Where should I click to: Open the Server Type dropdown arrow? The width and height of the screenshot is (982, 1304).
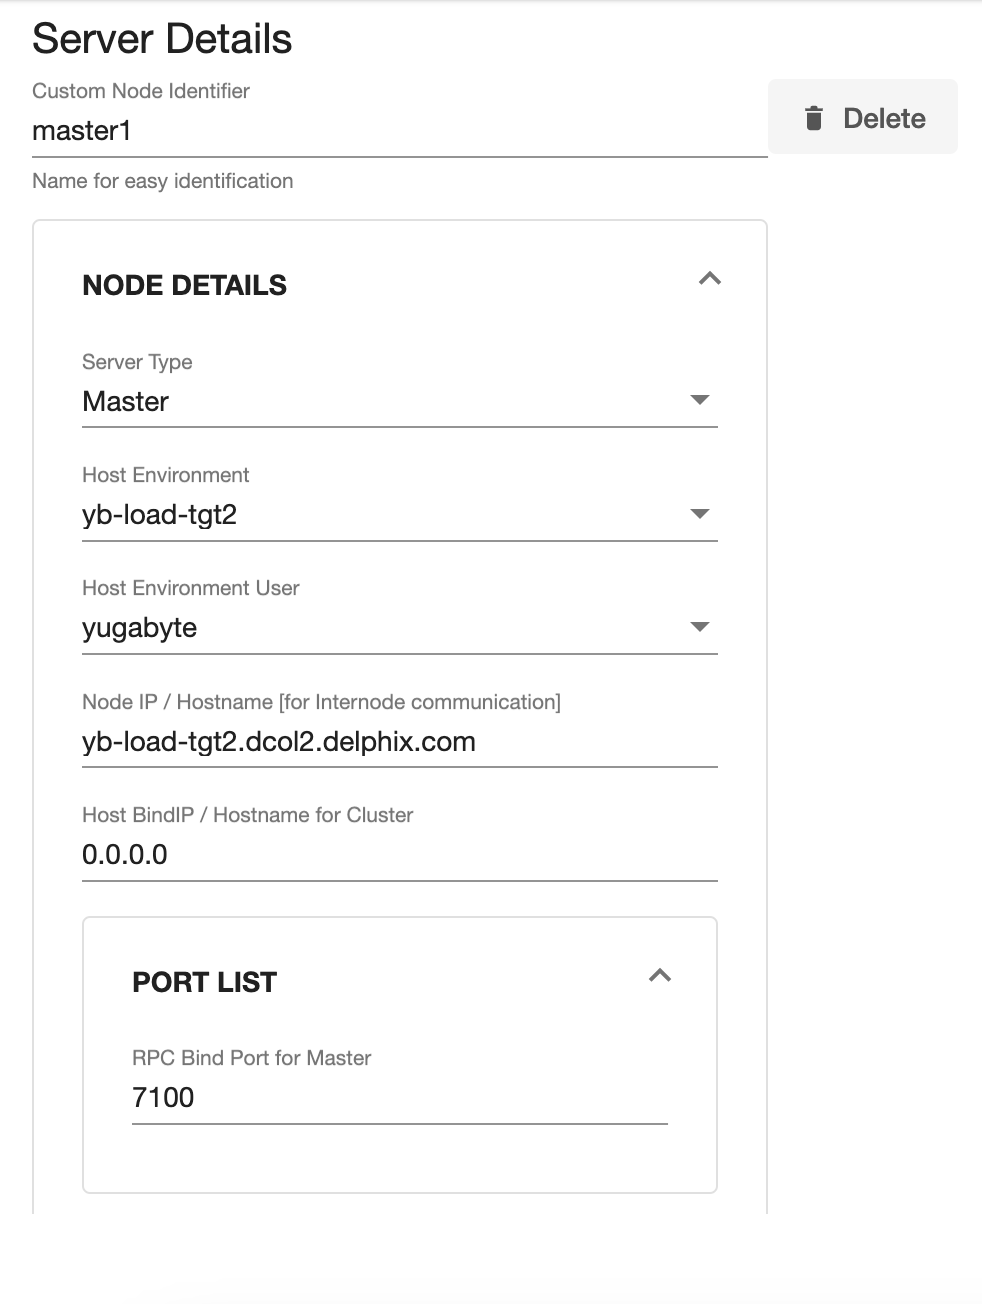[x=700, y=400]
